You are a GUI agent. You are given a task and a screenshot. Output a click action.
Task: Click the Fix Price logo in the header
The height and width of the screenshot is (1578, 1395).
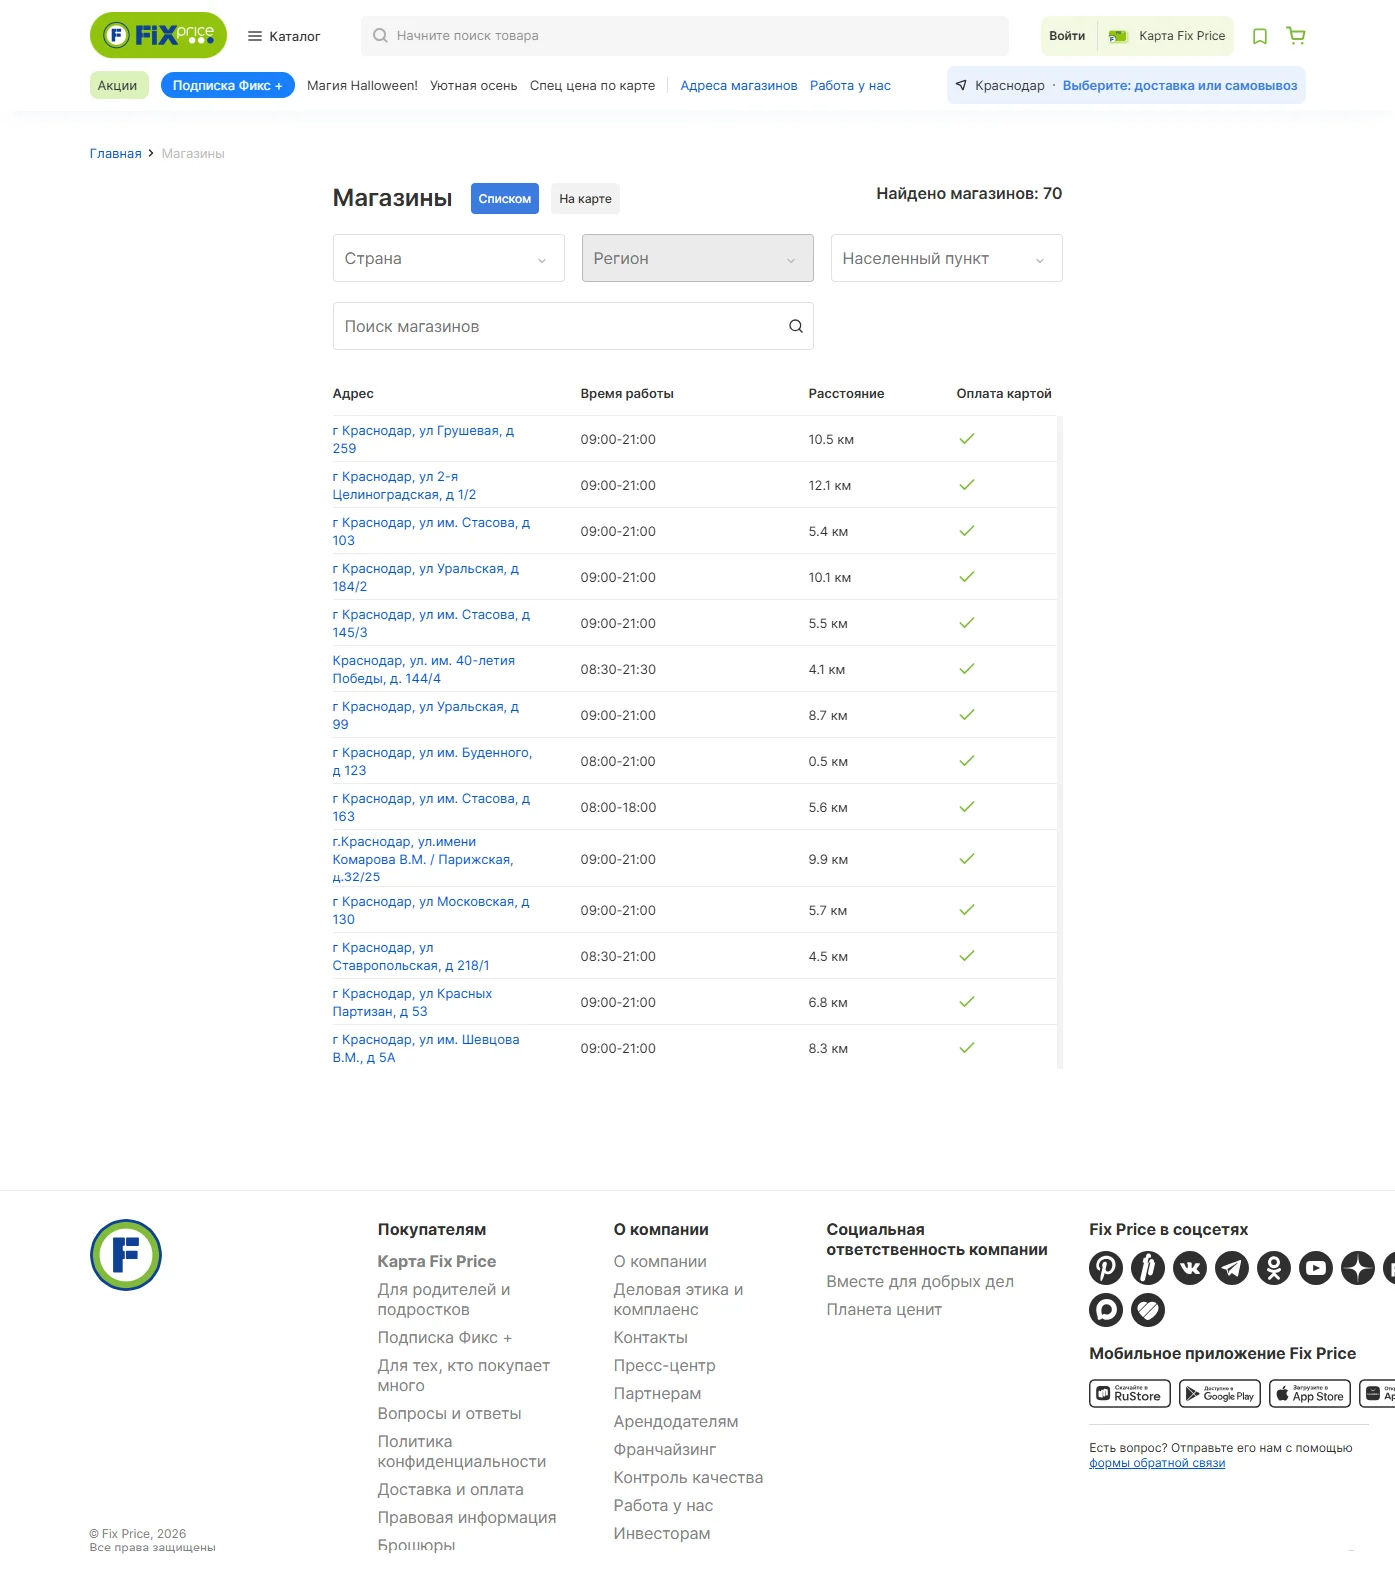[x=158, y=35]
